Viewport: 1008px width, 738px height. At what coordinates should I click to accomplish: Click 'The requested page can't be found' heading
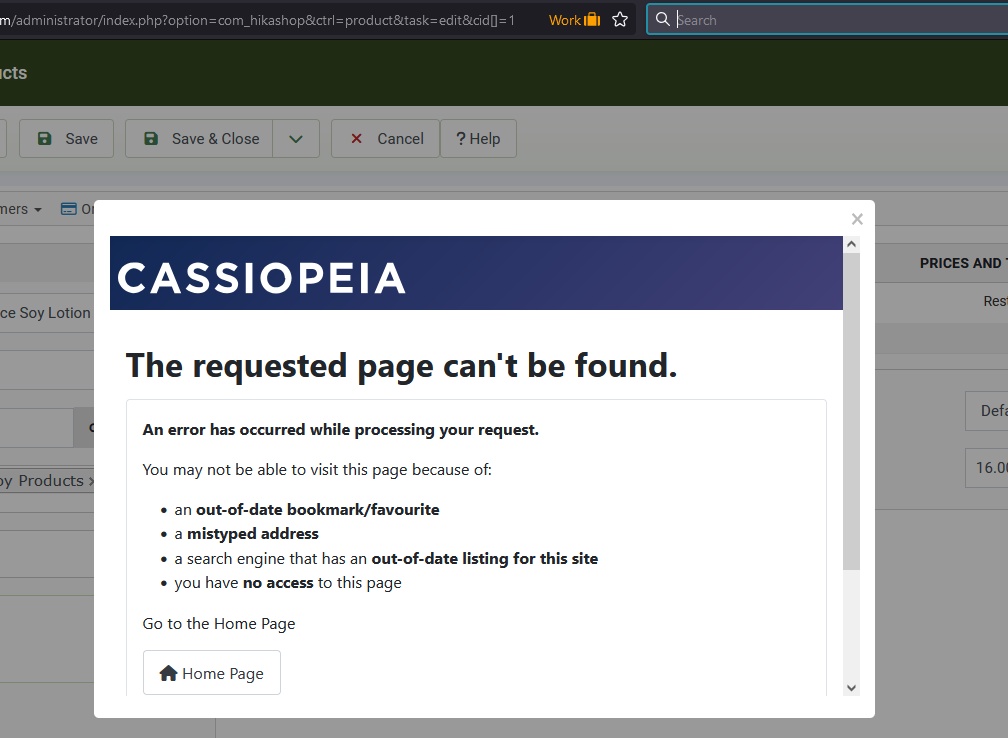[401, 366]
